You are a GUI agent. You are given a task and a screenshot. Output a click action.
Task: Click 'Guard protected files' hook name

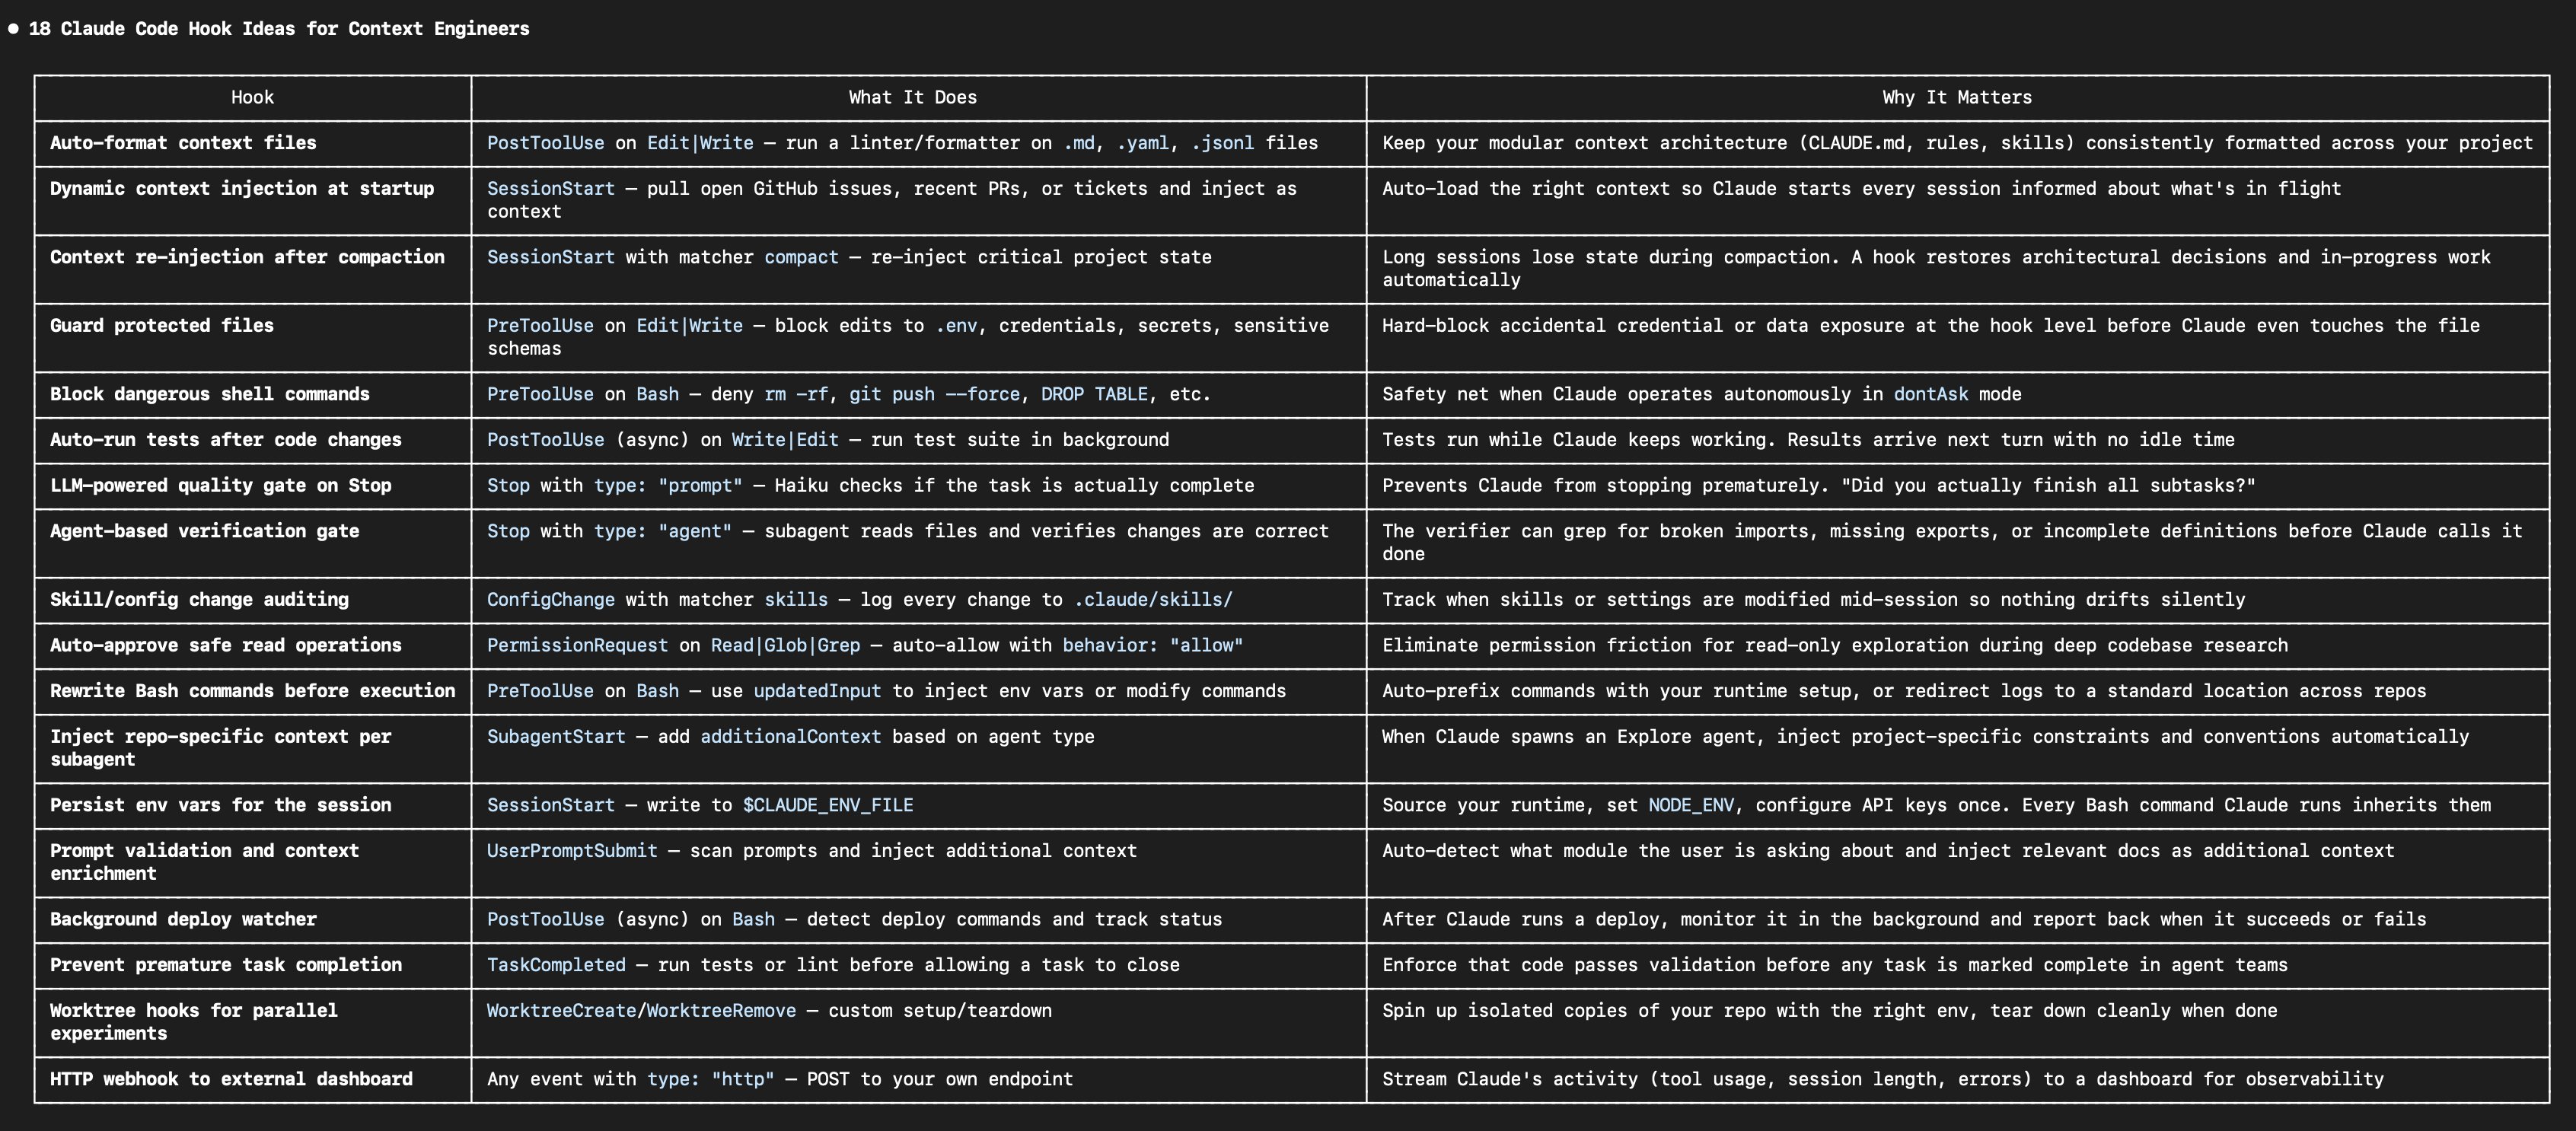(x=162, y=326)
